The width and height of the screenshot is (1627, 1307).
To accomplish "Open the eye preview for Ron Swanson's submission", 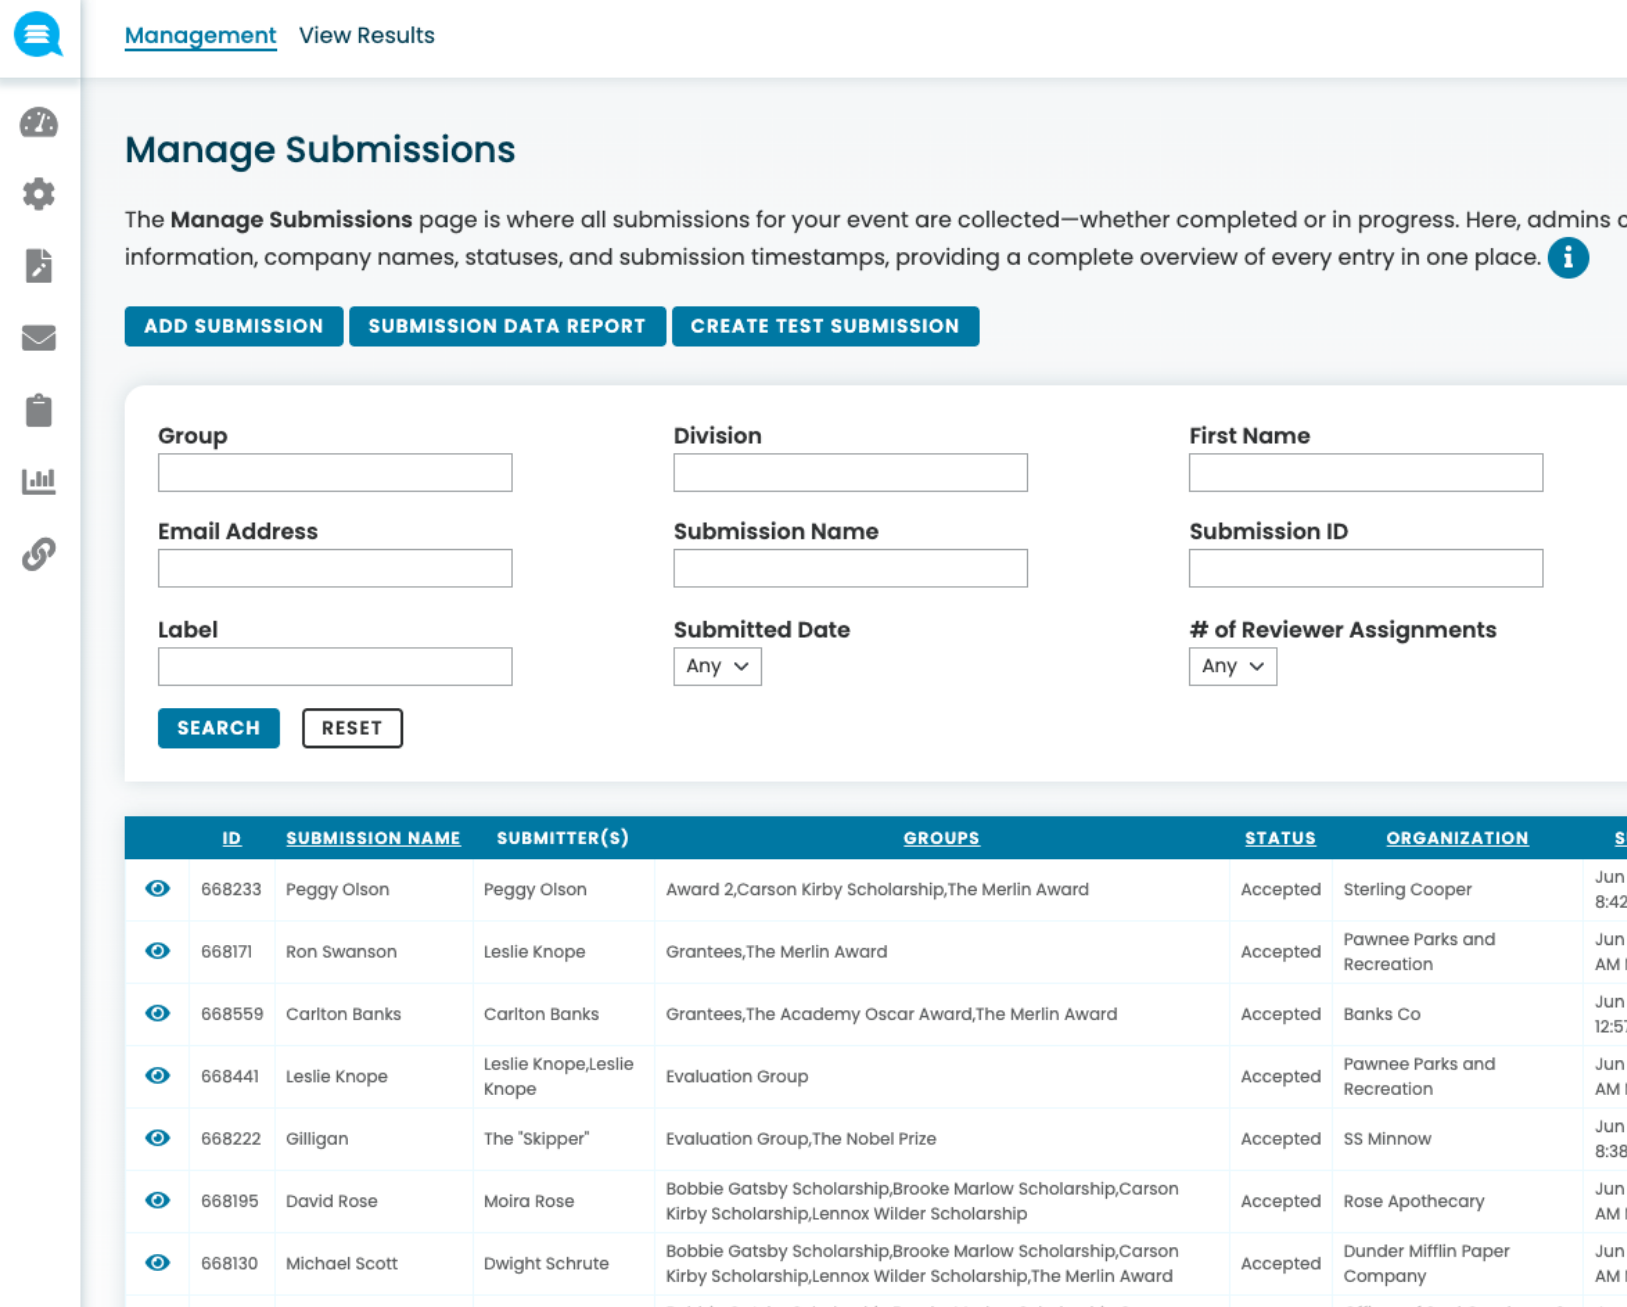I will point(157,951).
